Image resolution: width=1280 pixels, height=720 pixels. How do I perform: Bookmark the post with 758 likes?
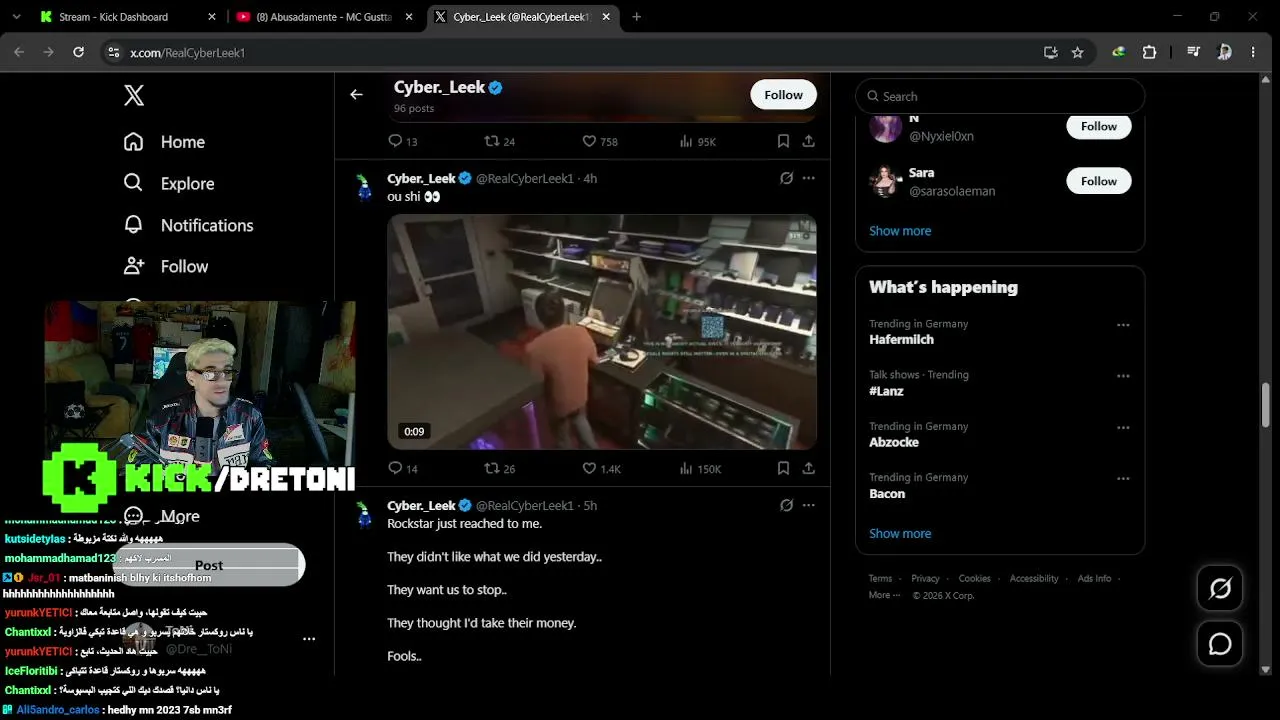783,141
